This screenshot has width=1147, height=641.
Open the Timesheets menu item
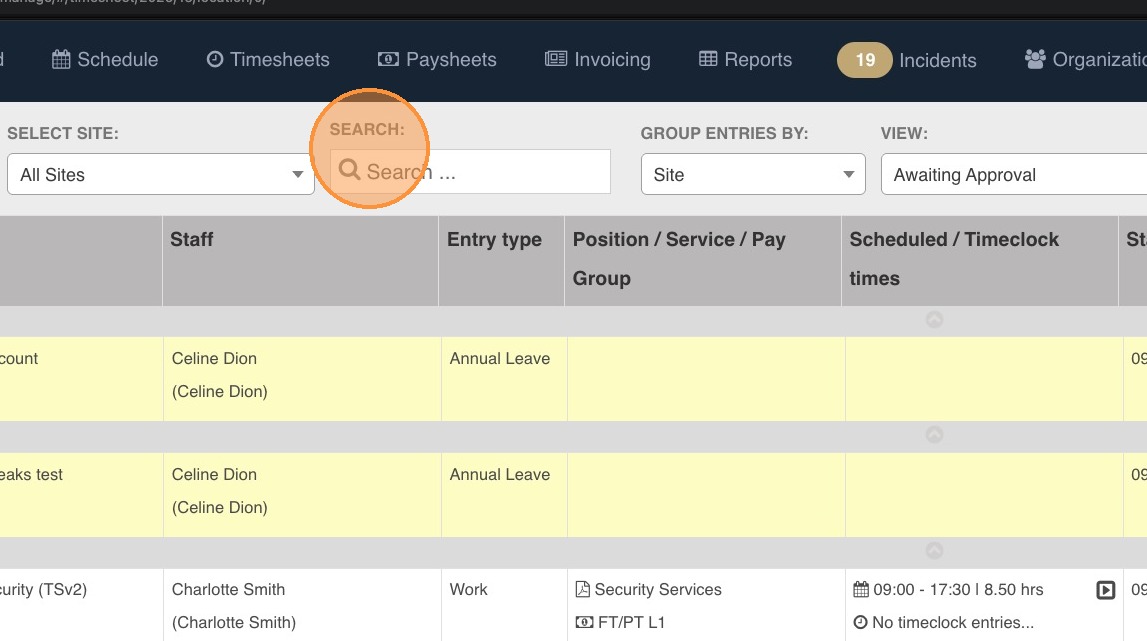click(x=268, y=60)
